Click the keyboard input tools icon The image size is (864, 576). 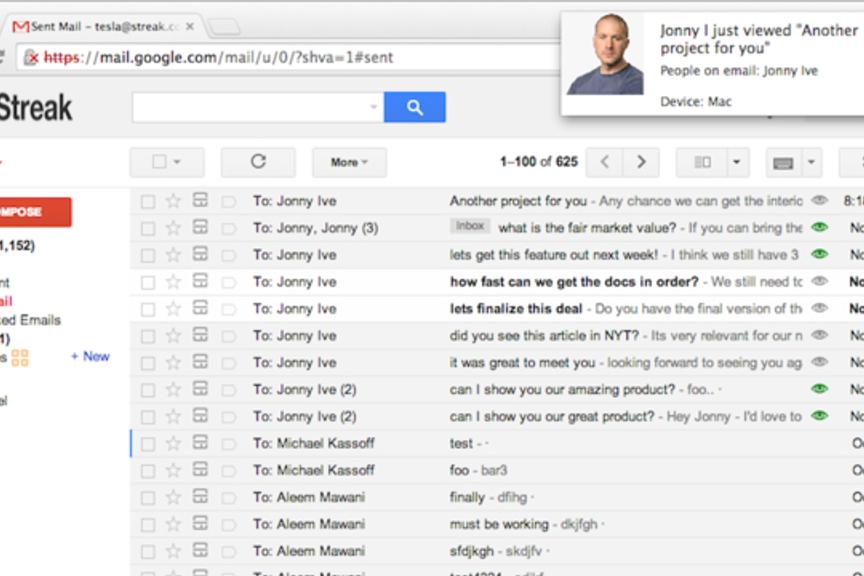[783, 163]
